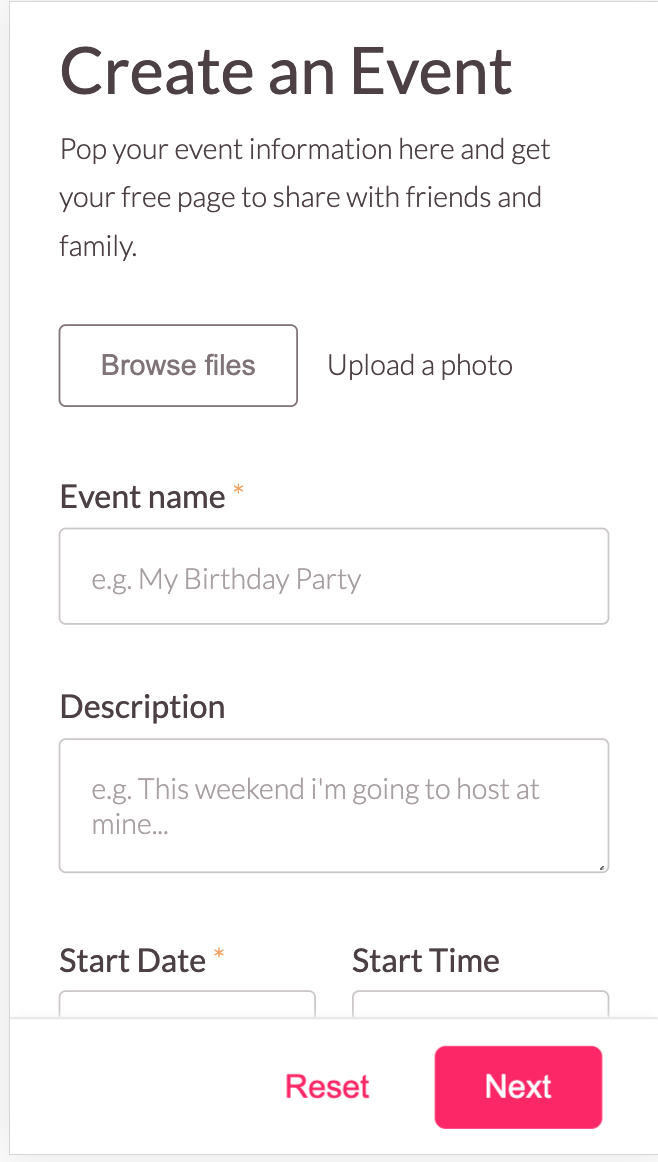Click Upload a photo
The image size is (658, 1162).
click(x=420, y=365)
